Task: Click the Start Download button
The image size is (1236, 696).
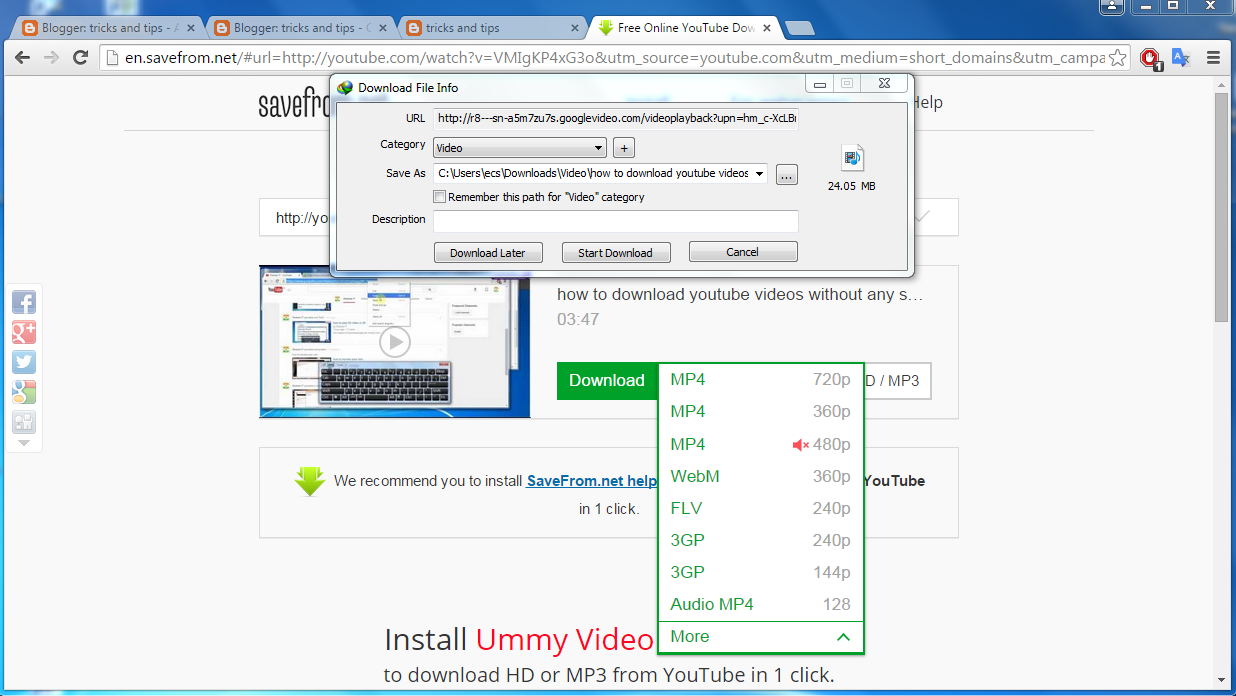Action: tap(615, 253)
